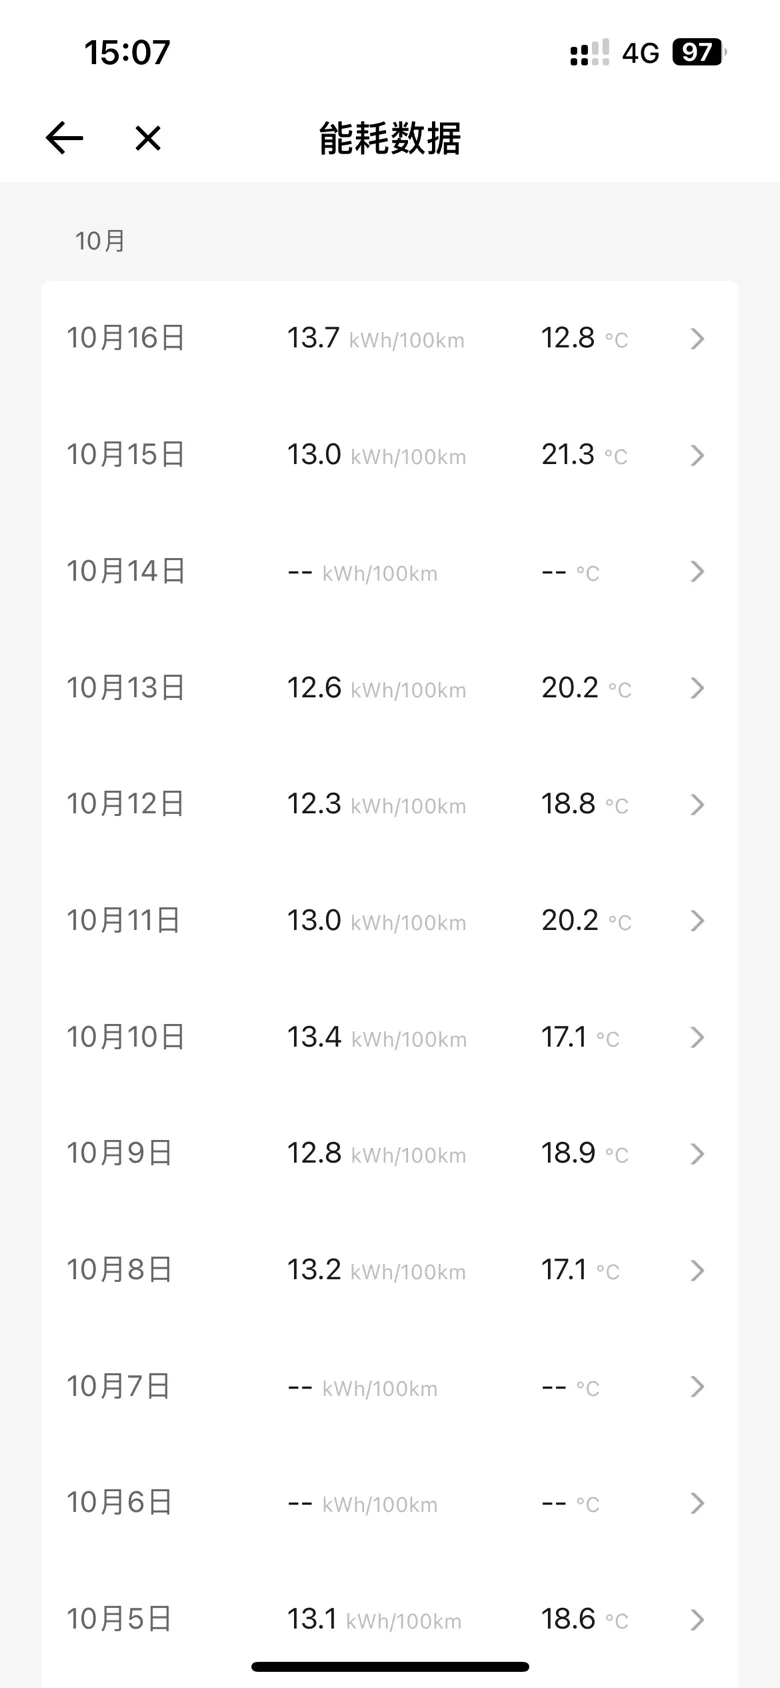Expand the 10月16日 row chevron
Image resolution: width=780 pixels, height=1688 pixels.
pyautogui.click(x=698, y=339)
